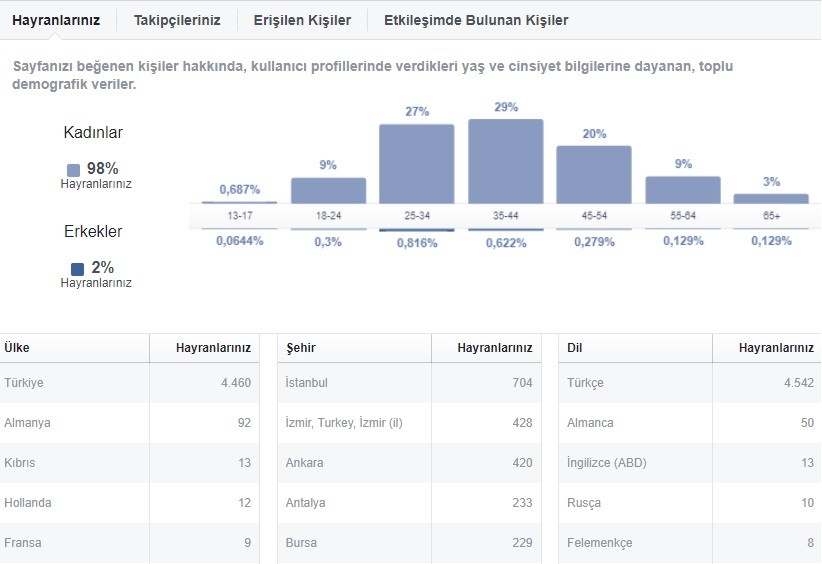Image resolution: width=822 pixels, height=564 pixels.
Task: Open the Erişilen Kişiler tab
Action: coord(302,20)
